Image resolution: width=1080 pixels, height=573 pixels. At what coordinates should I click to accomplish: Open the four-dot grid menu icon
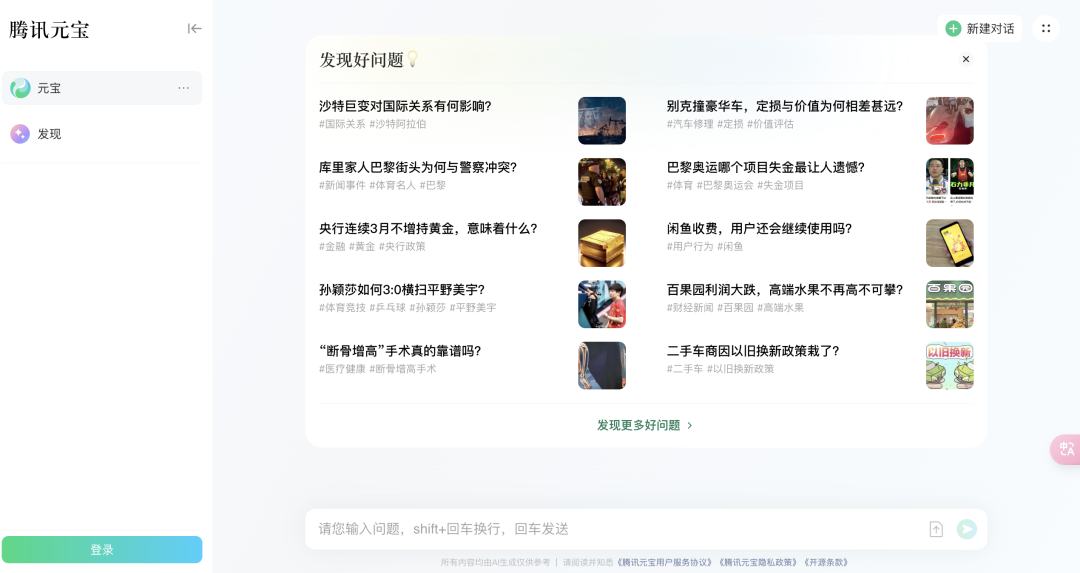[1046, 28]
